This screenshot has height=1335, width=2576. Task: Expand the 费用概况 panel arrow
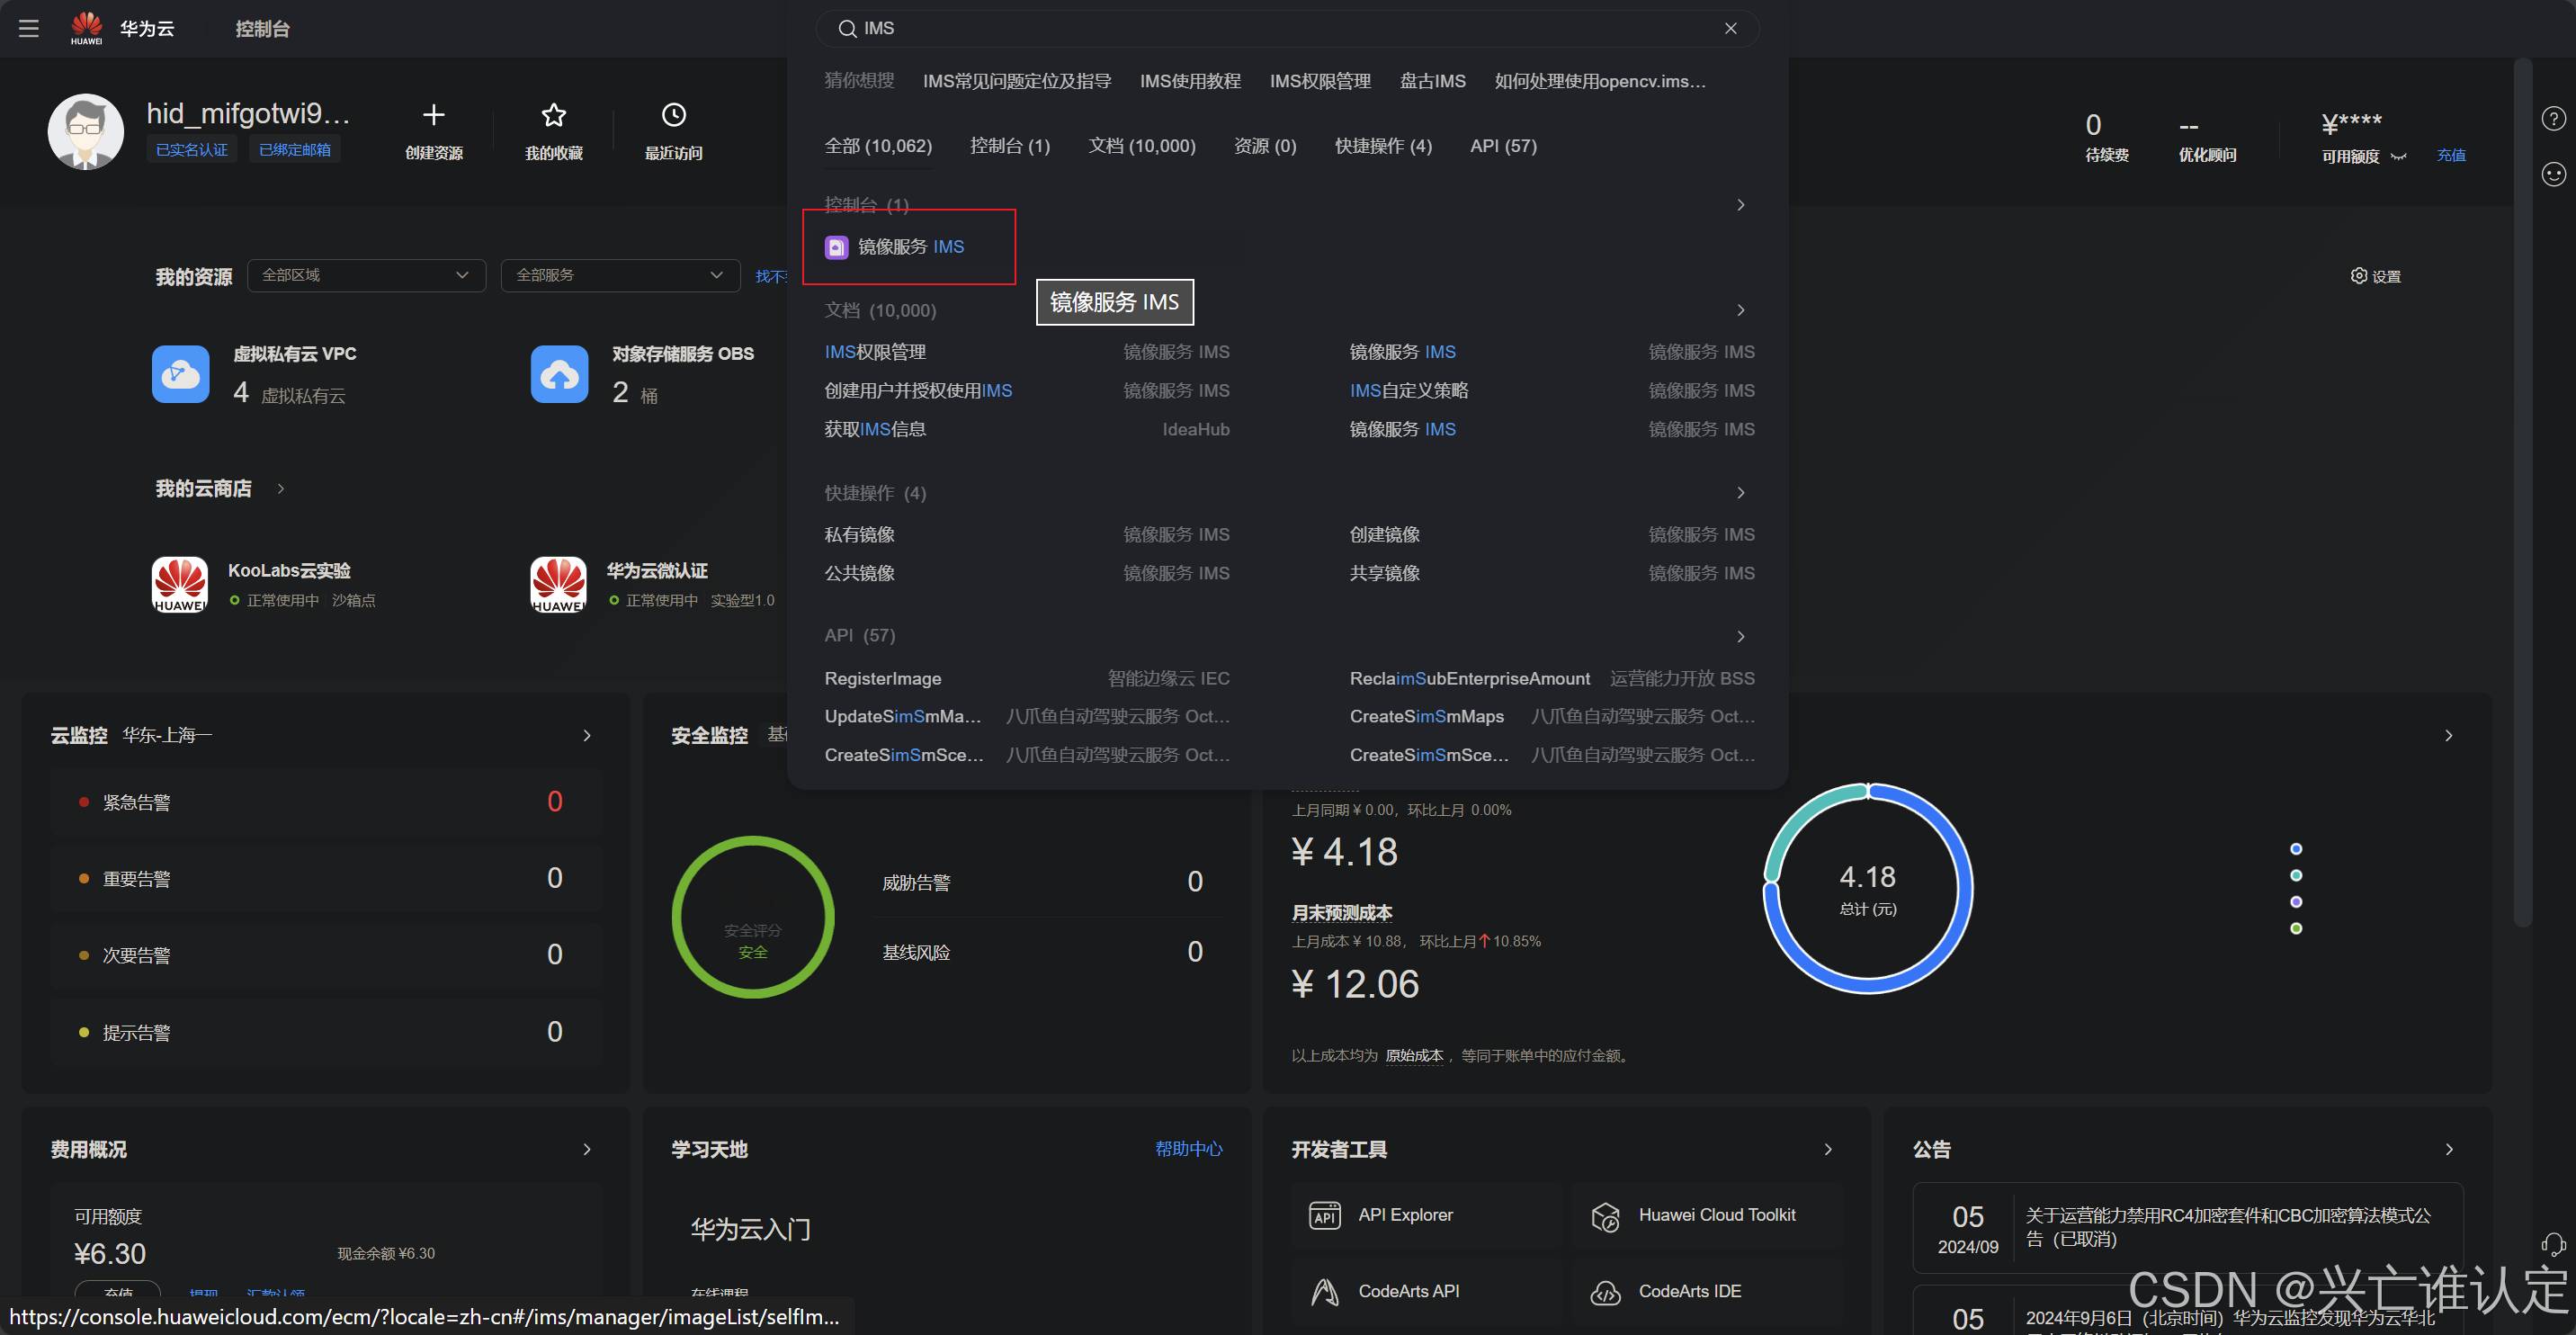coord(587,1149)
